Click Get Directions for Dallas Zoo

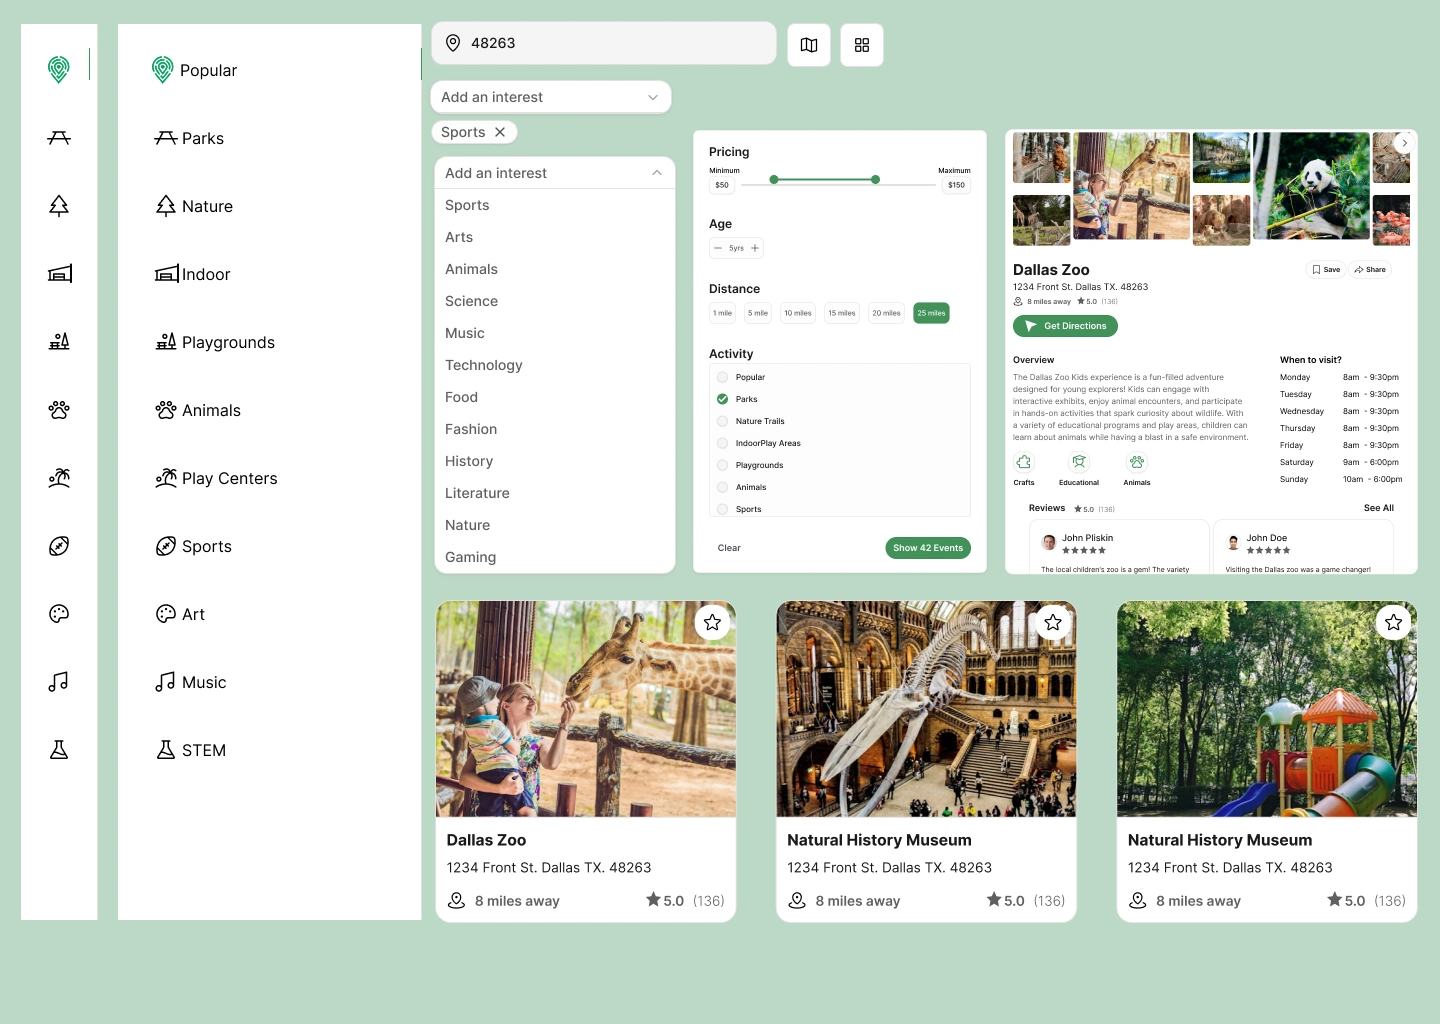pos(1065,326)
